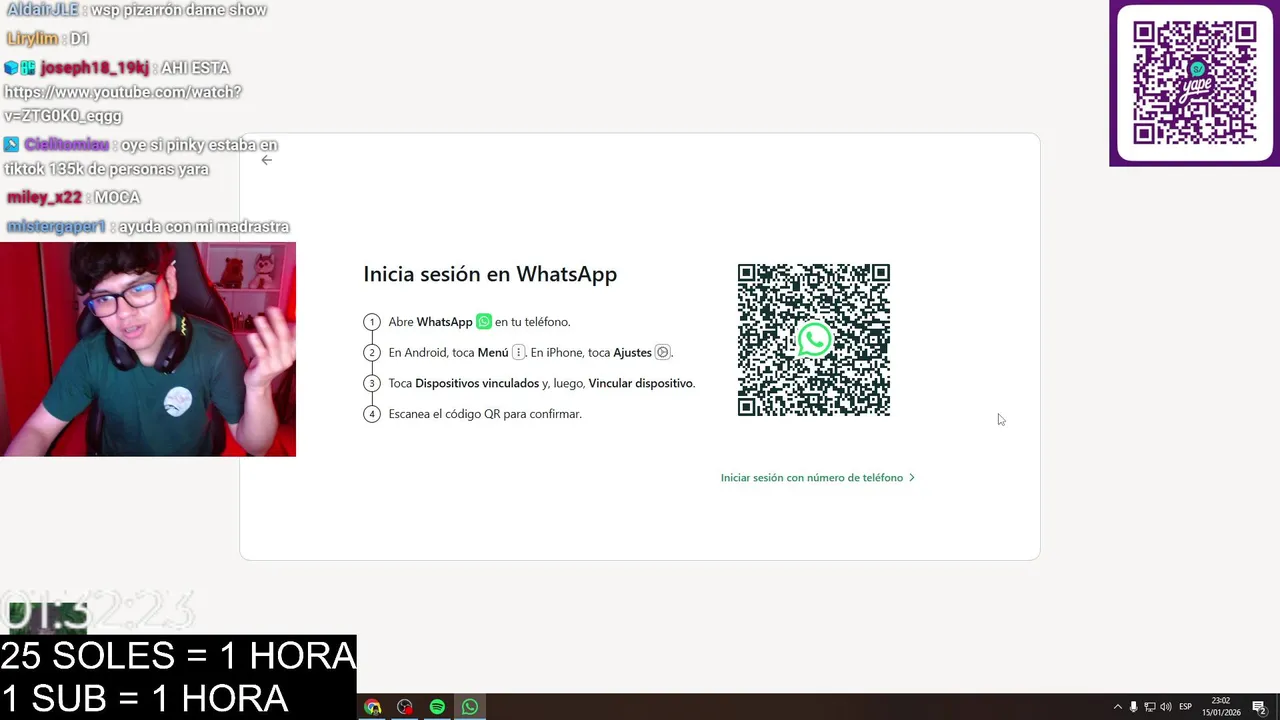Open network status tray icon
This screenshot has height=720, width=1280.
[1149, 707]
